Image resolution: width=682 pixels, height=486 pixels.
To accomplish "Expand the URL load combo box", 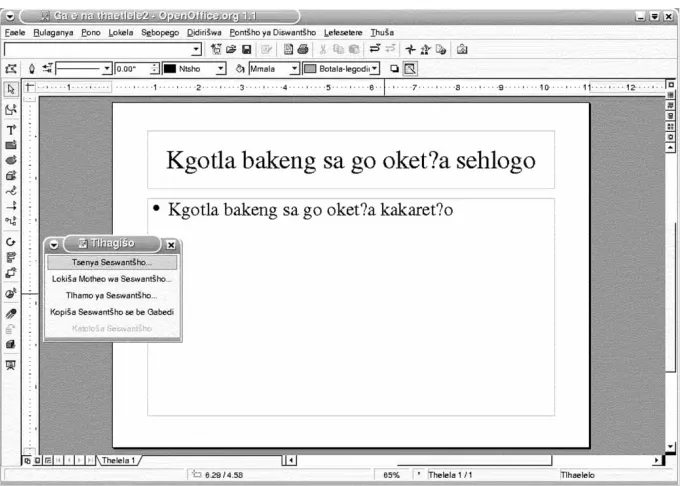I will [x=196, y=49].
